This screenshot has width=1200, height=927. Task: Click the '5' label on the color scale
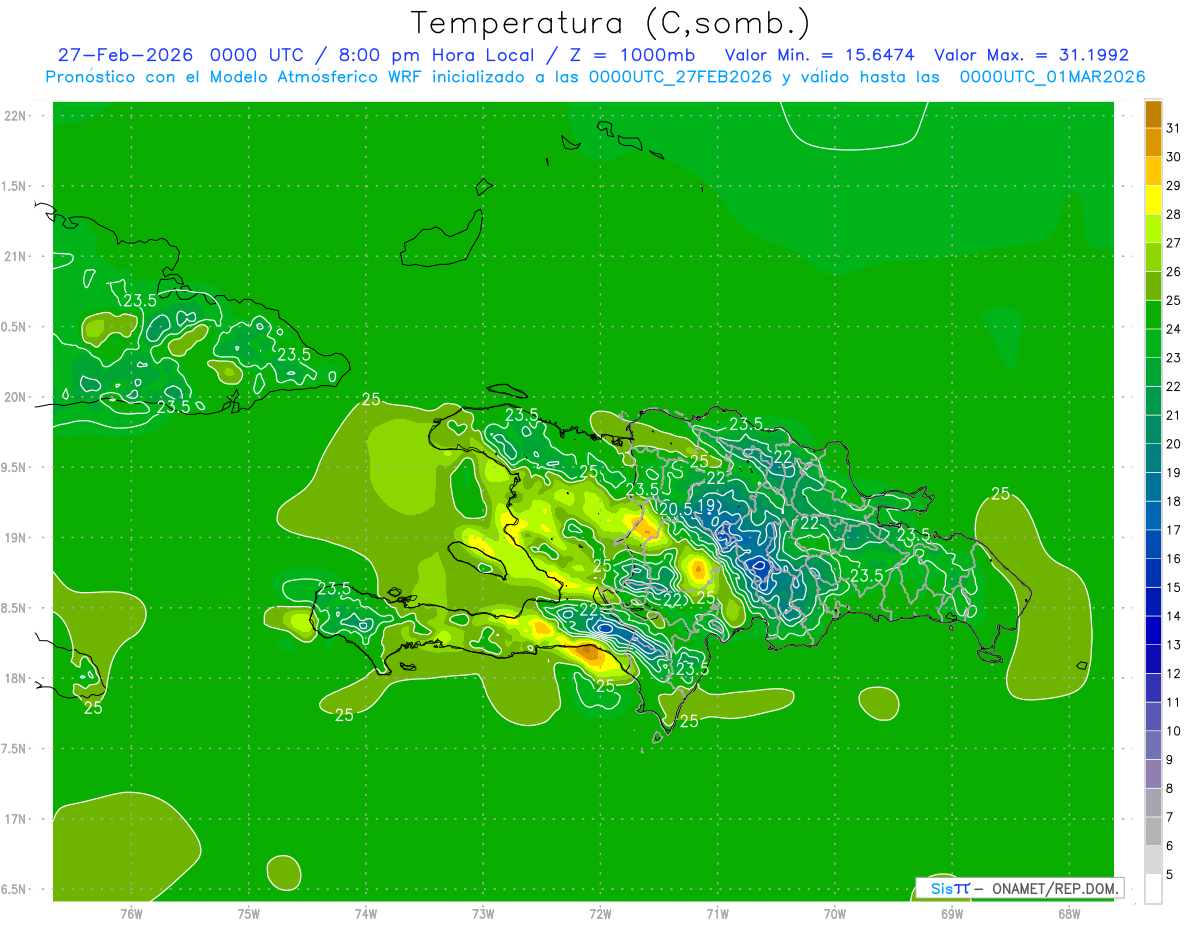pos(1170,875)
